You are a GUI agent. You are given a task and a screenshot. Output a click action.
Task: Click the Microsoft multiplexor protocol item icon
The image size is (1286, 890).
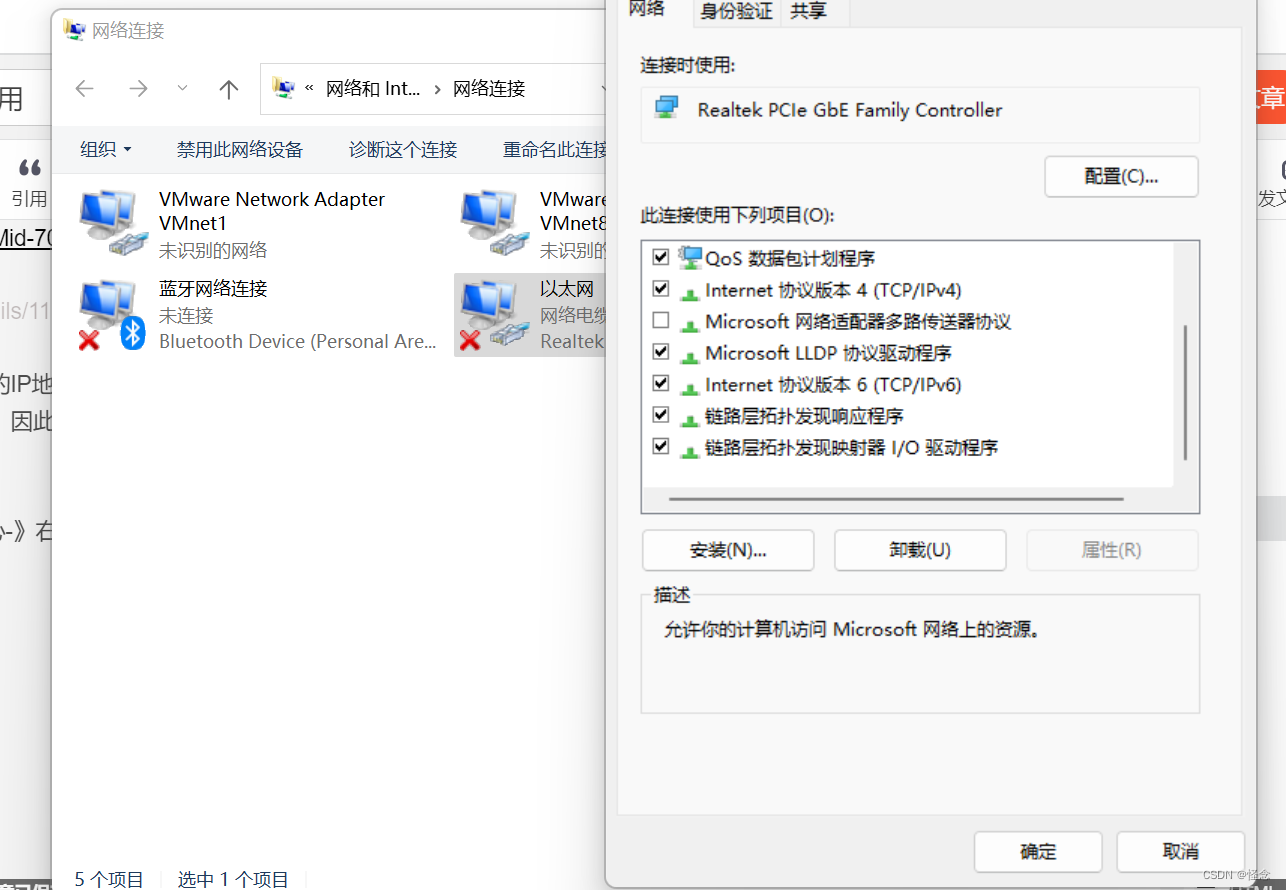pos(689,324)
